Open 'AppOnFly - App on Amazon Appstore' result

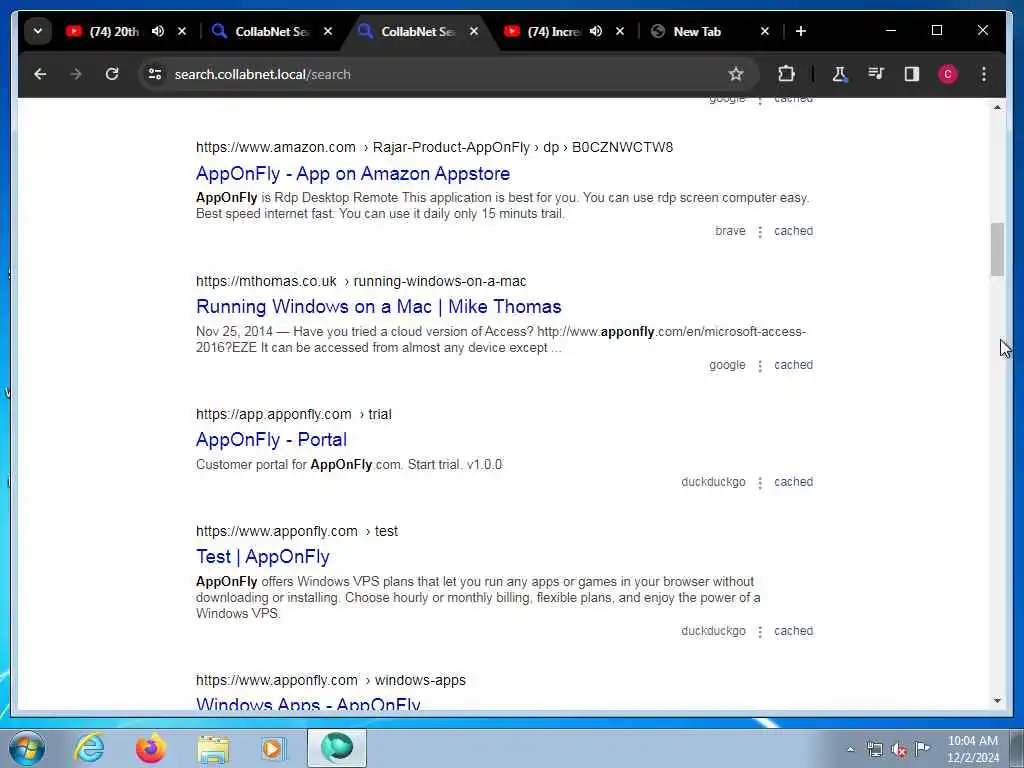pos(353,174)
